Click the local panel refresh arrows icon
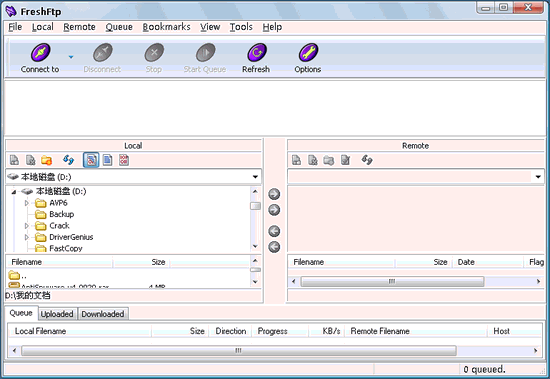Image resolution: width=550 pixels, height=379 pixels. (68, 160)
